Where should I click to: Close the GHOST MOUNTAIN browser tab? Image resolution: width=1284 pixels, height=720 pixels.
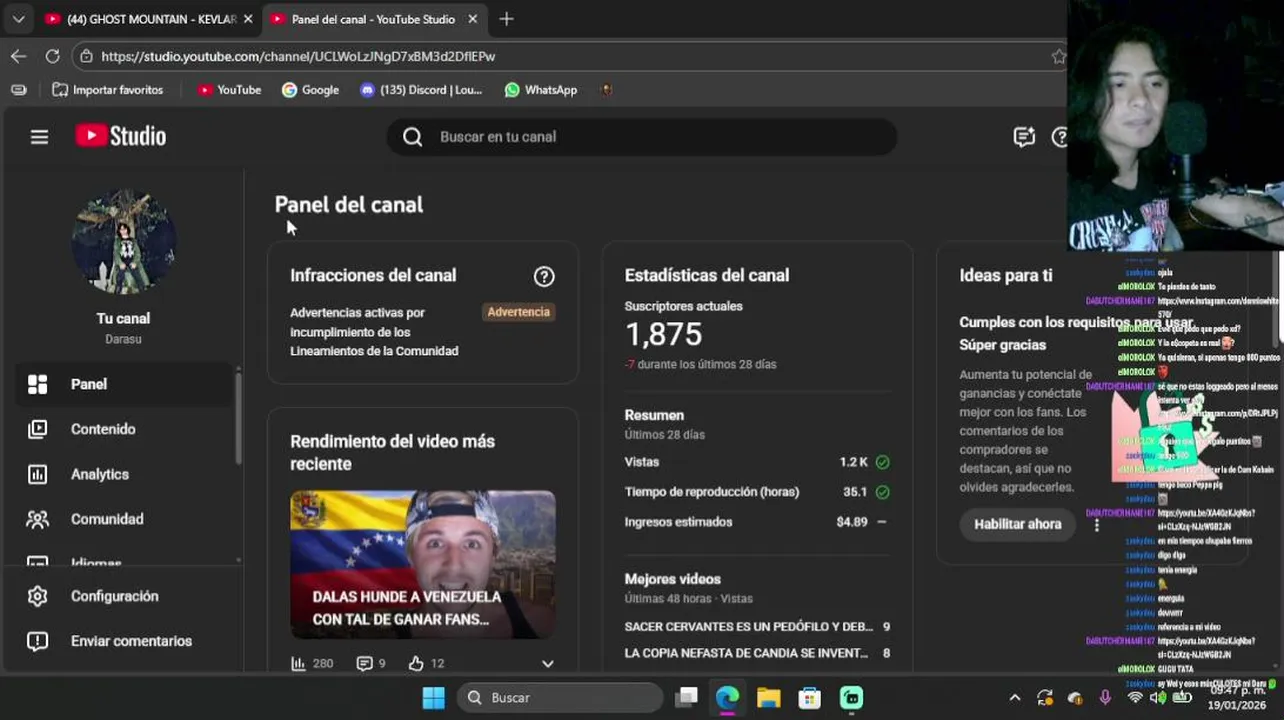(x=247, y=19)
